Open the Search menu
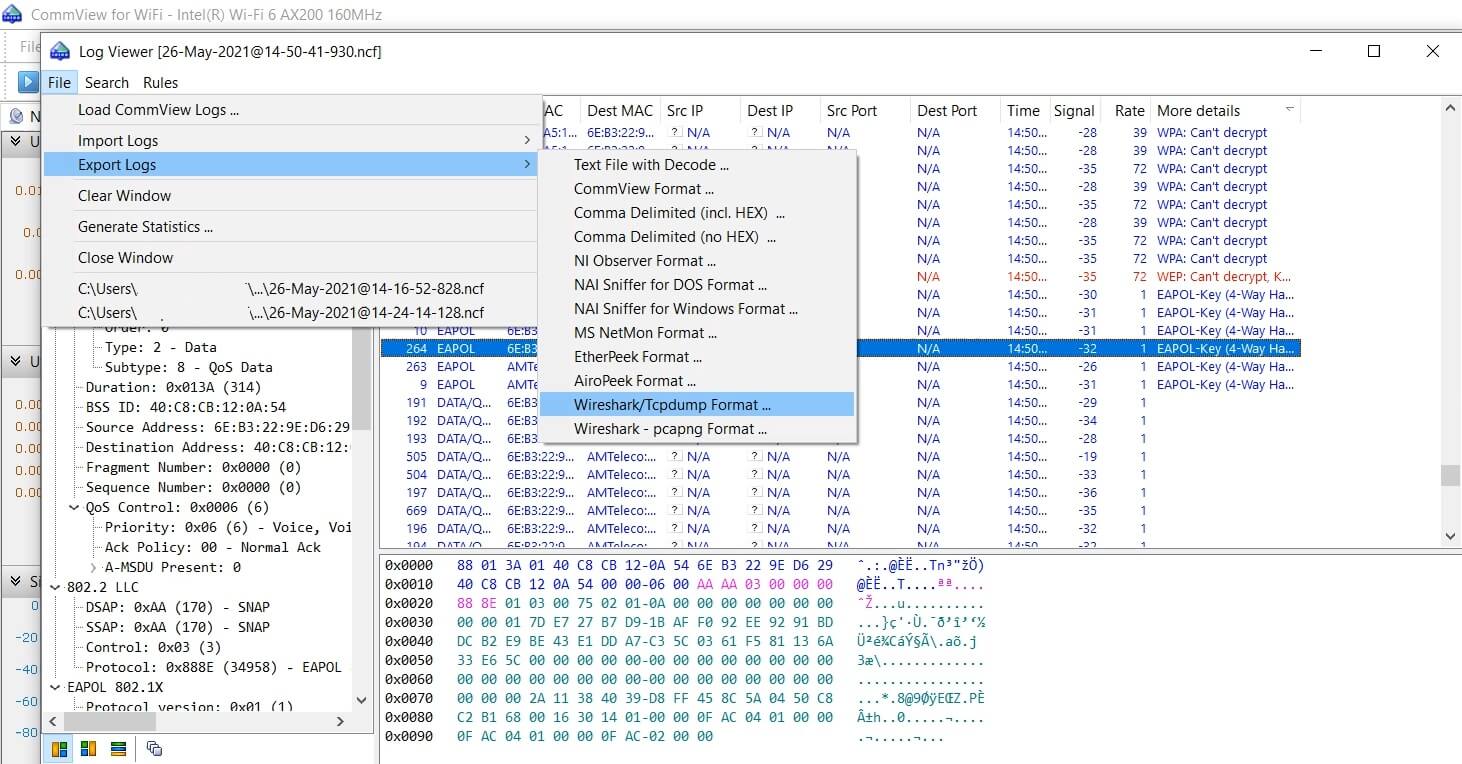 [106, 83]
